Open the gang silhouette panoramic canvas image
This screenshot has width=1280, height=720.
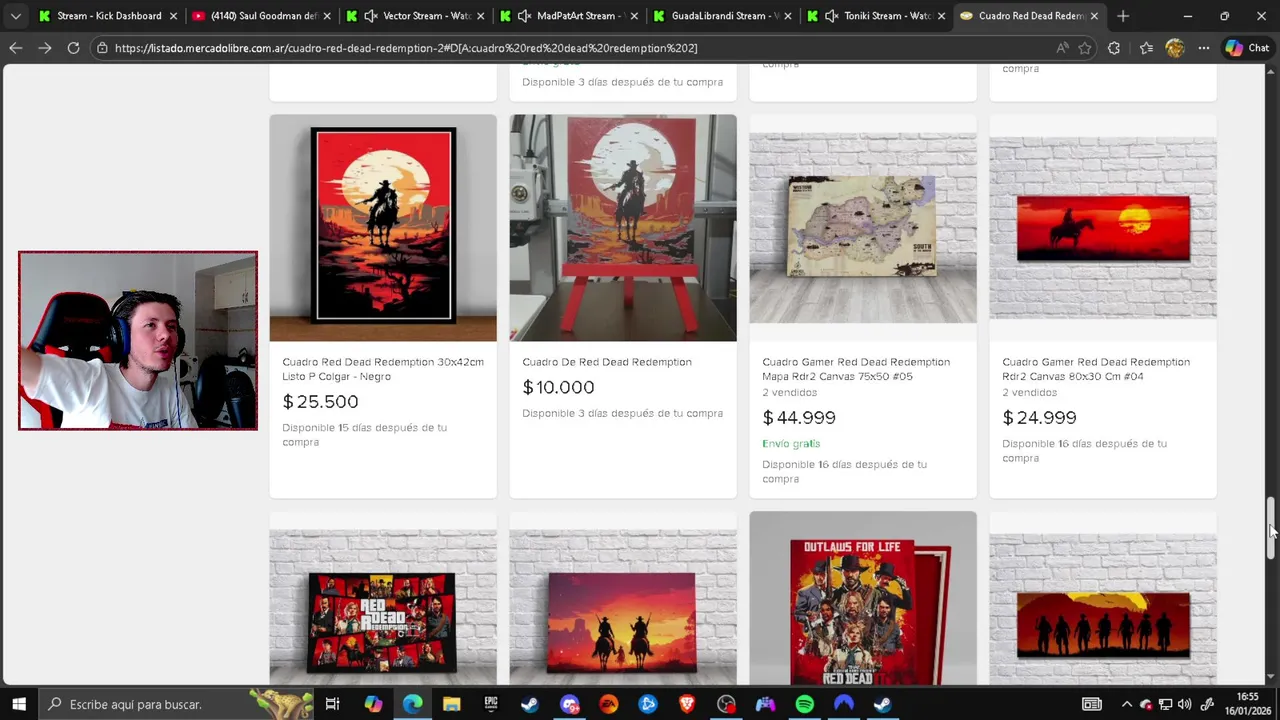[x=1103, y=598]
